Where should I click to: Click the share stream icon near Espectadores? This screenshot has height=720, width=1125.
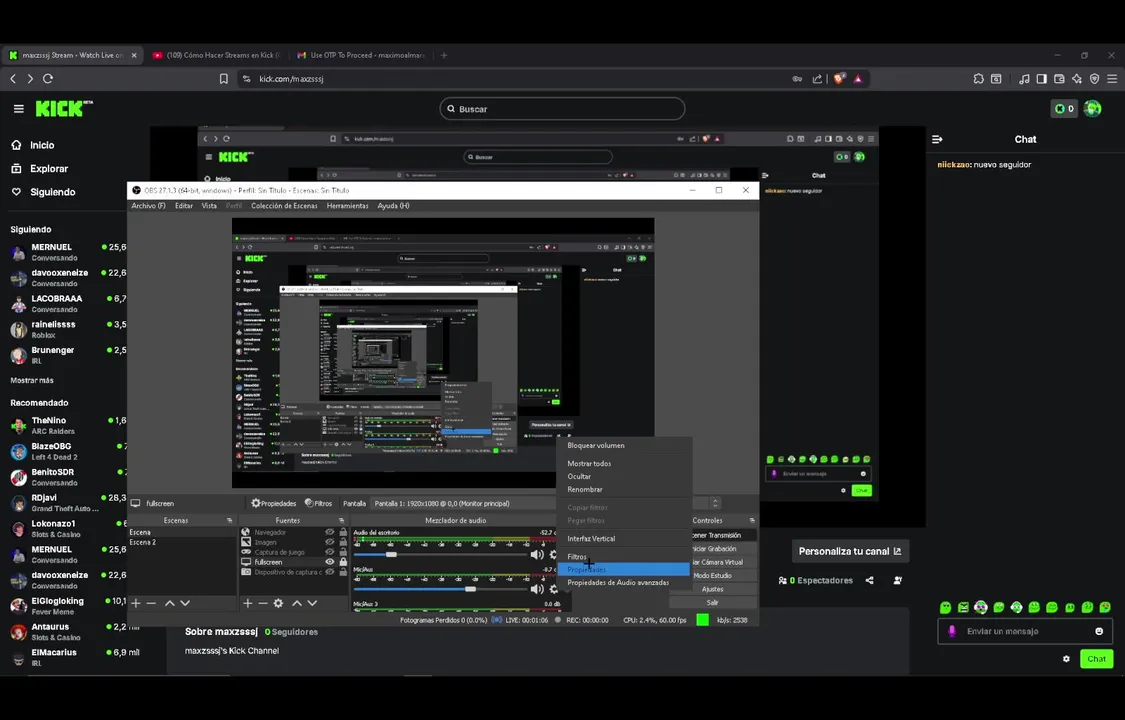click(x=870, y=580)
